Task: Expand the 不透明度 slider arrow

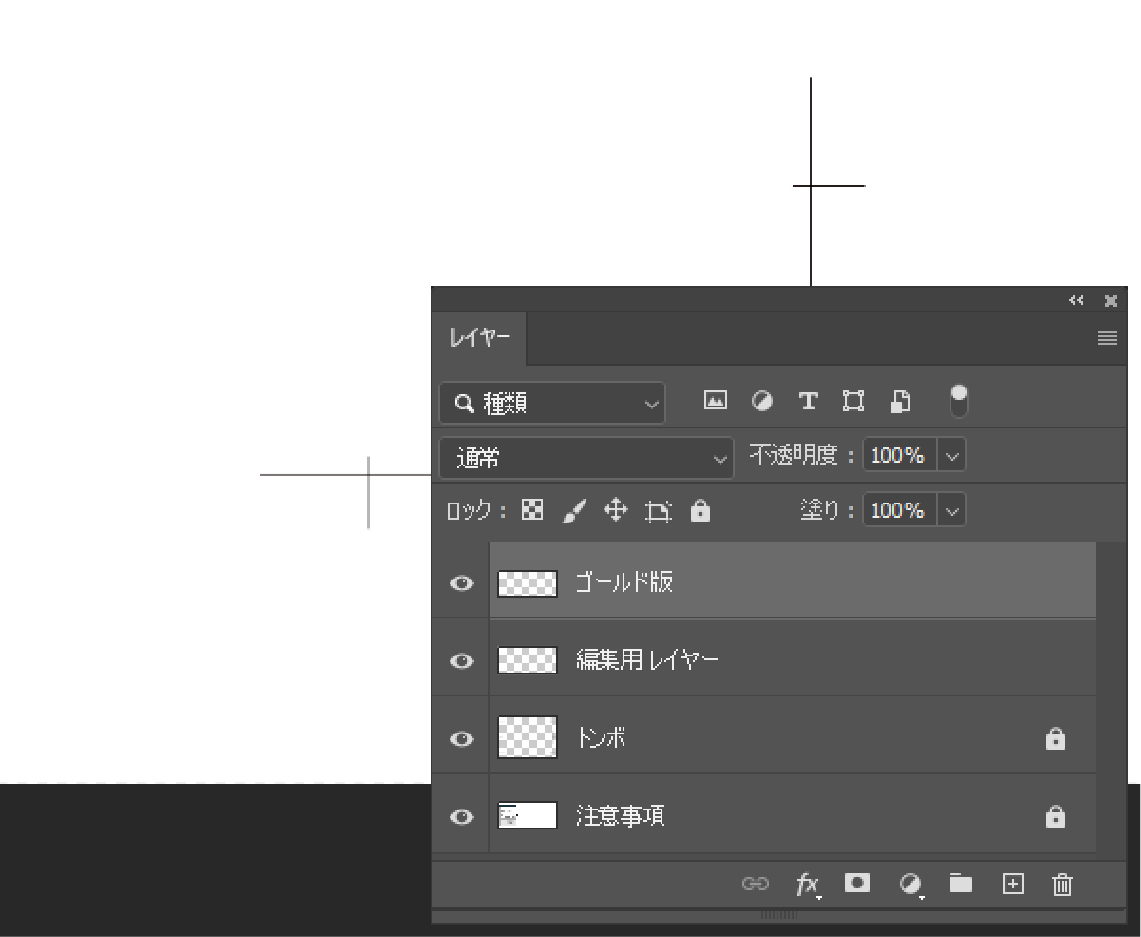Action: (952, 456)
